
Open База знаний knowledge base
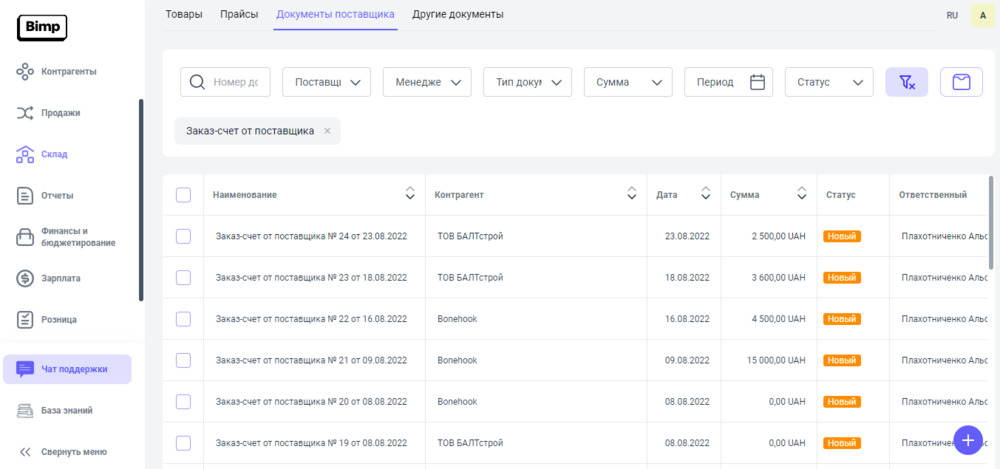coord(67,410)
